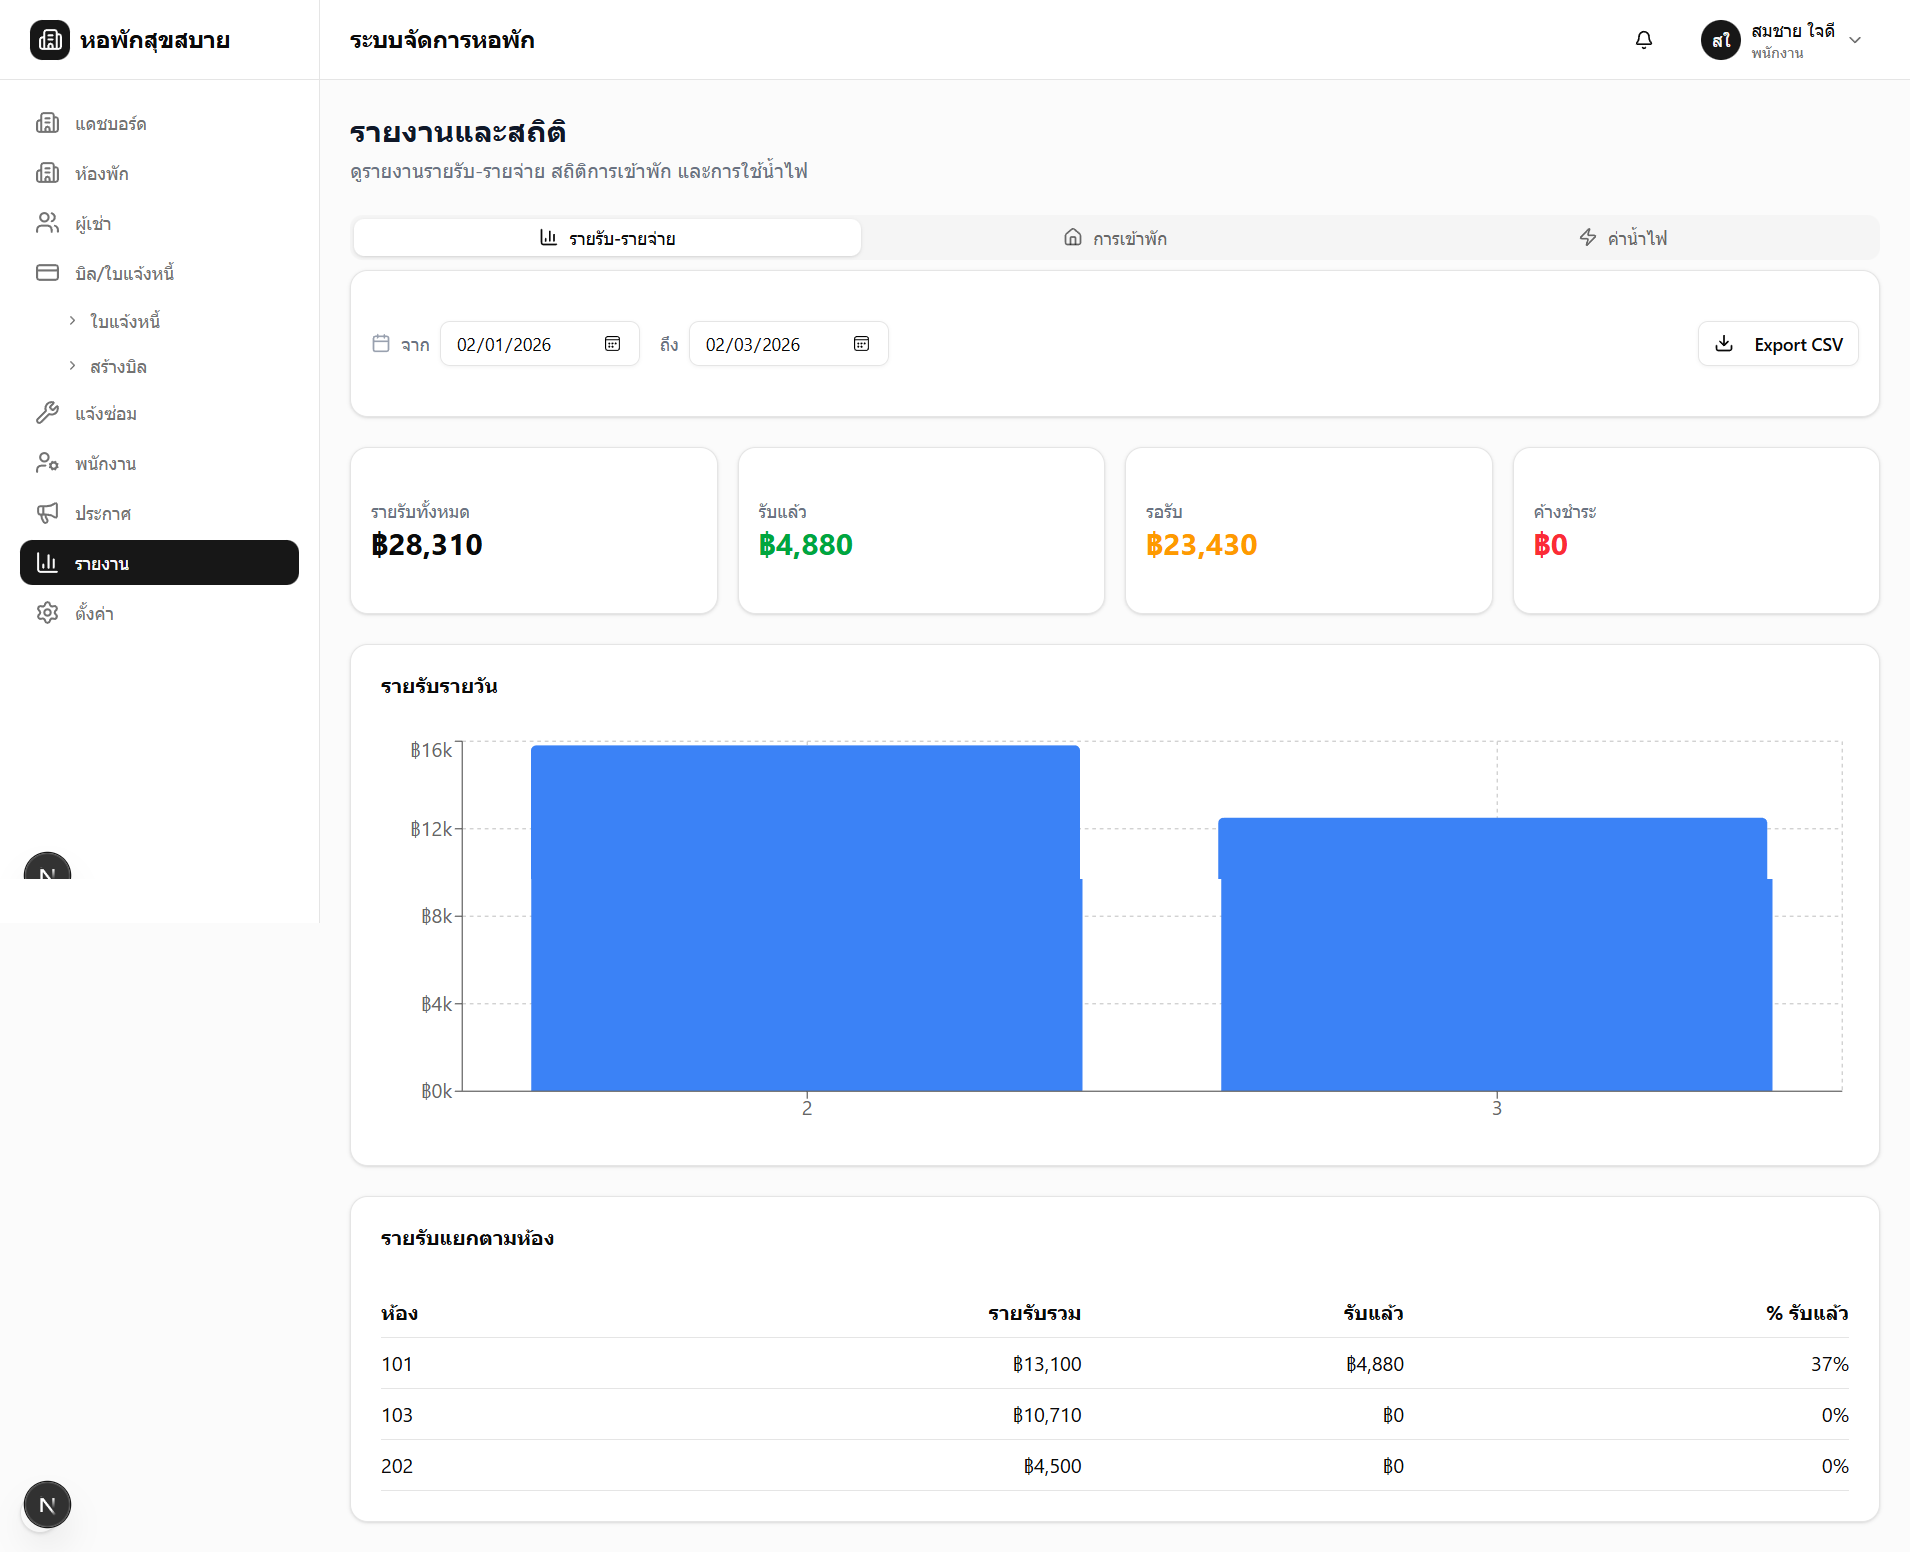Open the Next.js dev tools badge at bottom

point(47,1505)
